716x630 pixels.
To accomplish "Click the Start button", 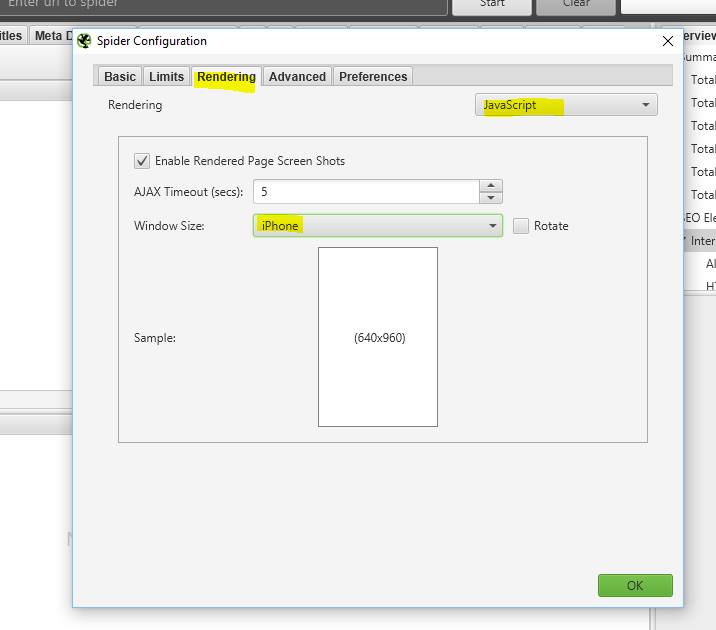I will [x=492, y=4].
